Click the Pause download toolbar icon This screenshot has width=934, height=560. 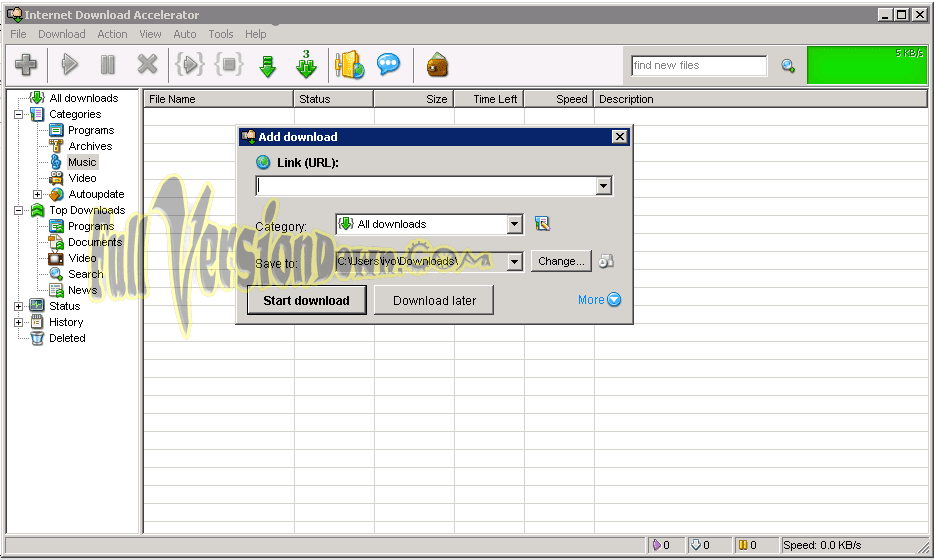[108, 64]
